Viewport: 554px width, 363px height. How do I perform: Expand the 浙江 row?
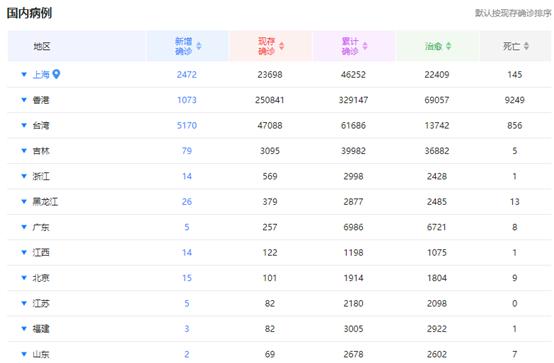click(24, 176)
